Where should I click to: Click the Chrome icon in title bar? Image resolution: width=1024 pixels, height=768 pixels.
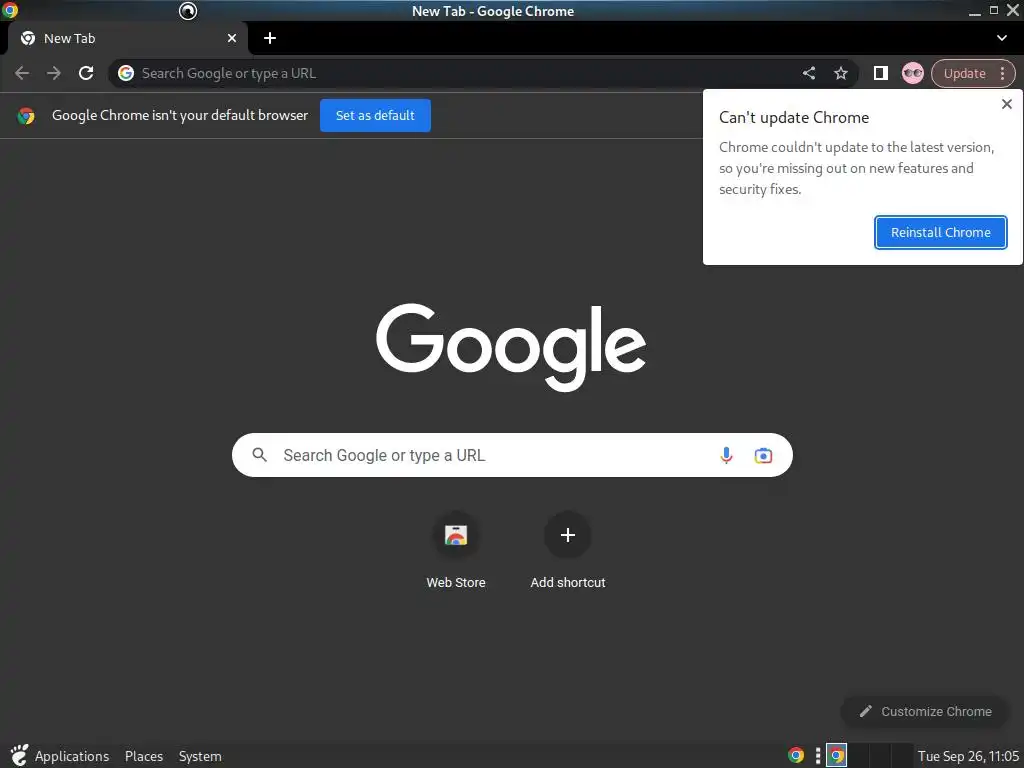tap(10, 10)
